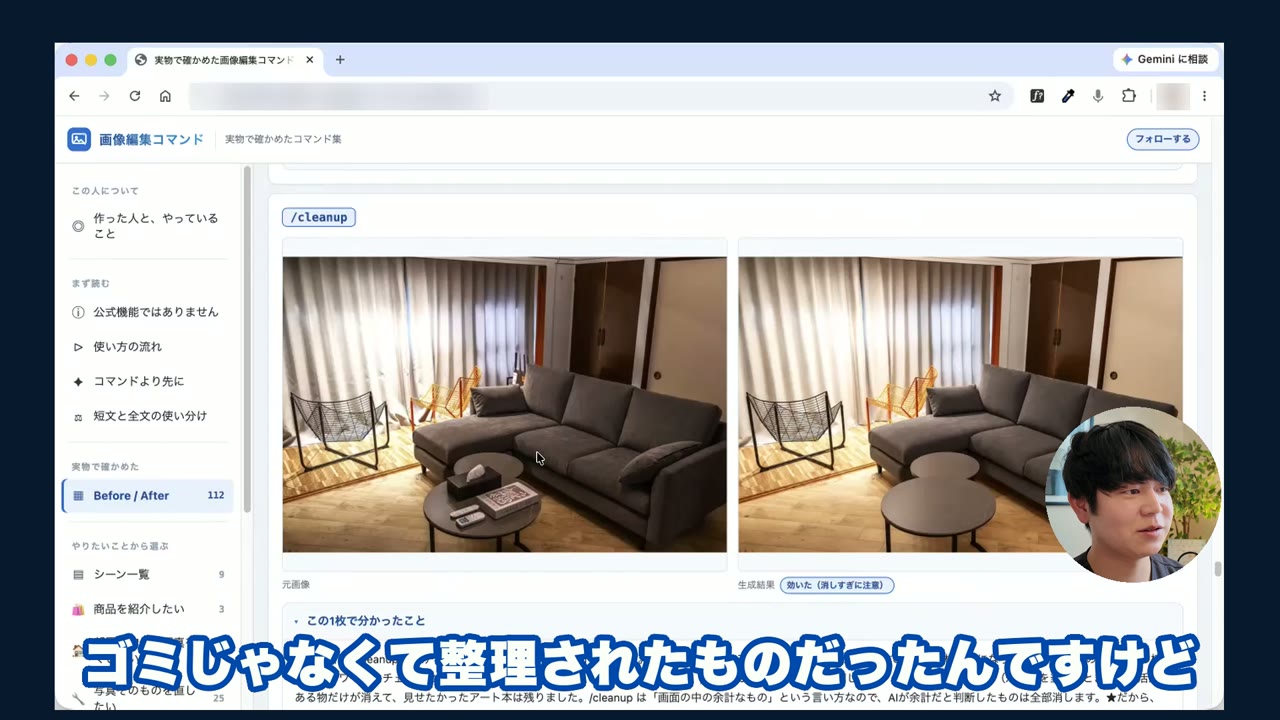Open the script font extension icon
The image size is (1280, 720).
click(x=1037, y=96)
